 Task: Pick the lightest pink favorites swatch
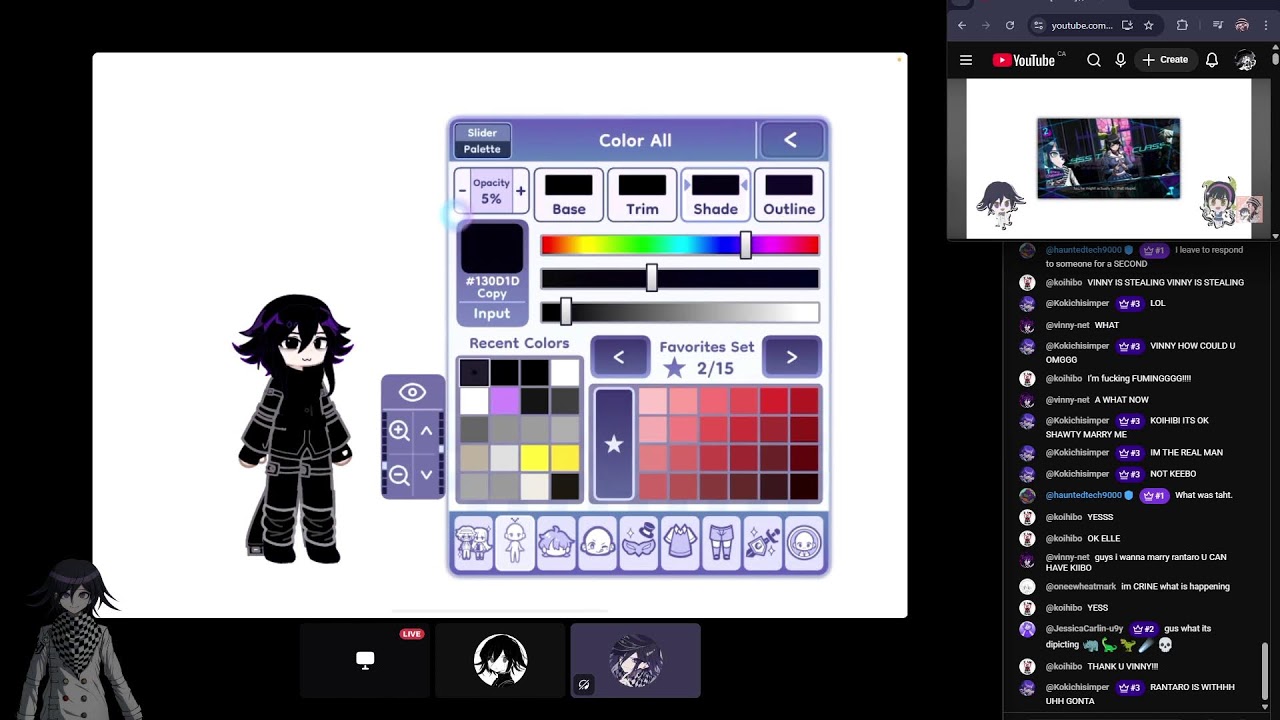(x=653, y=402)
